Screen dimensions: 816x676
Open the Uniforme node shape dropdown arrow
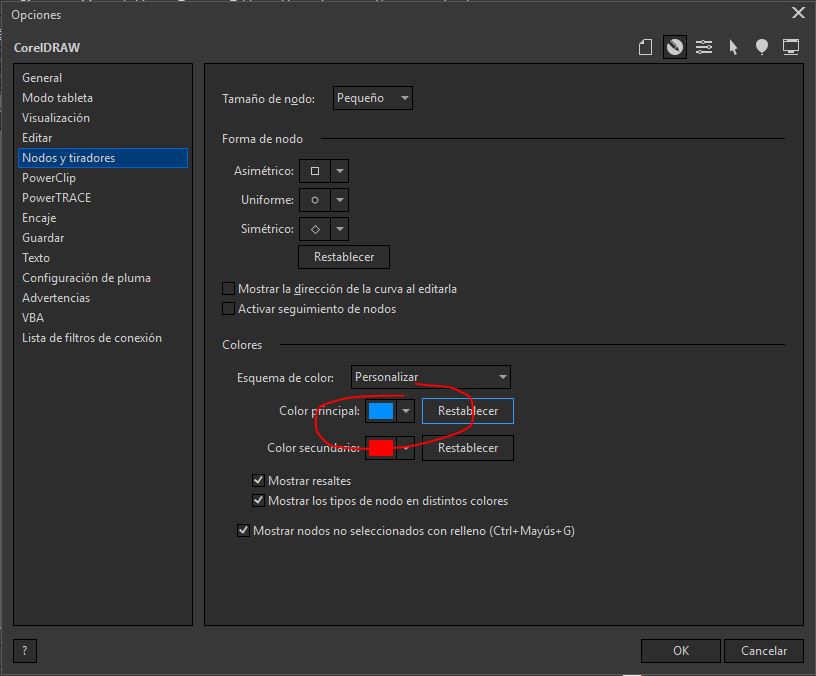339,200
